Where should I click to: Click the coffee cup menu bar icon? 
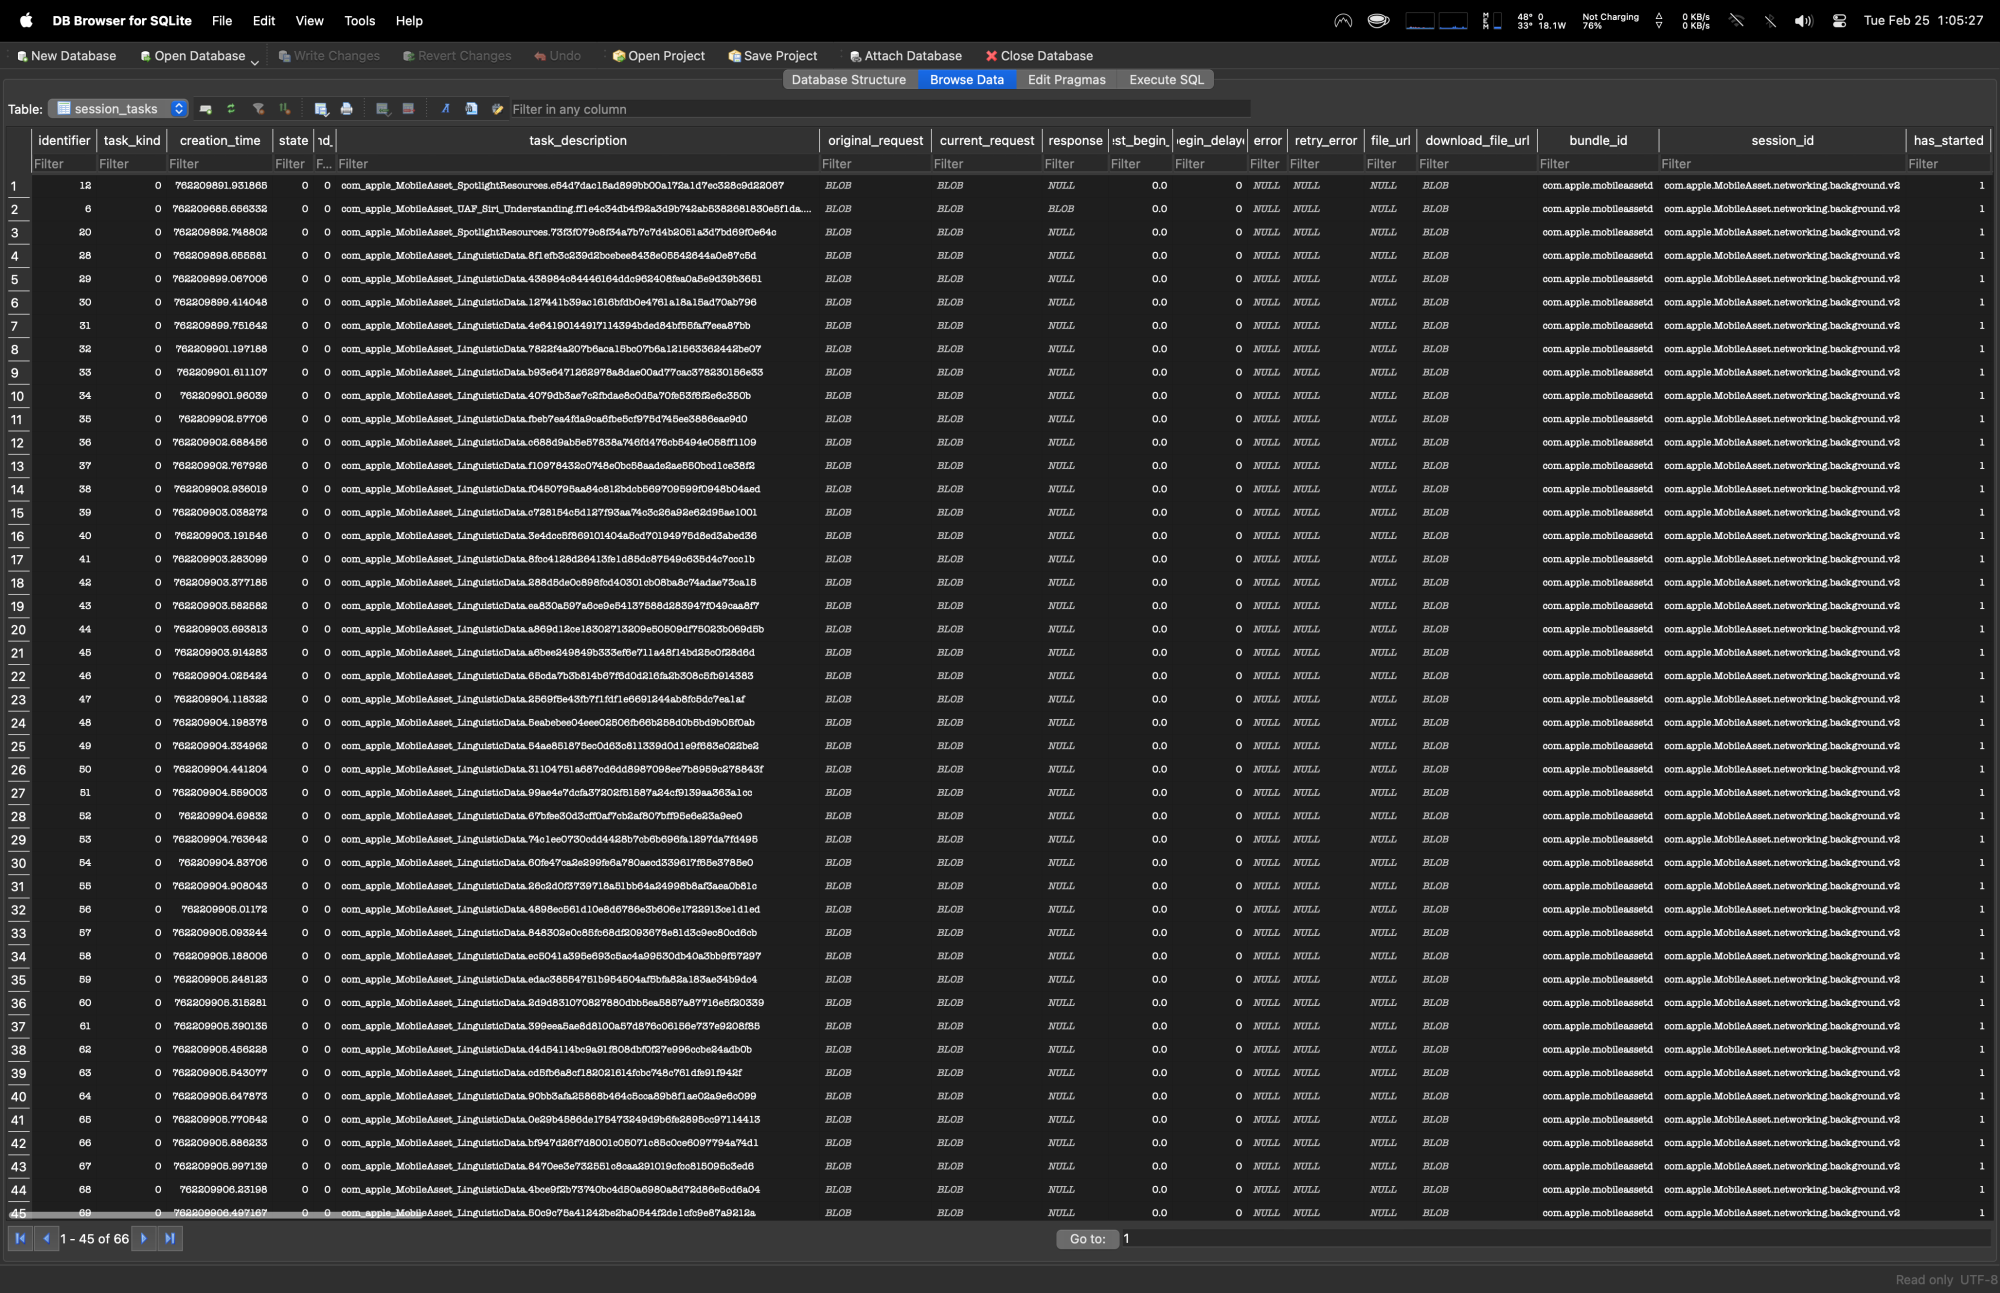pyautogui.click(x=1378, y=20)
